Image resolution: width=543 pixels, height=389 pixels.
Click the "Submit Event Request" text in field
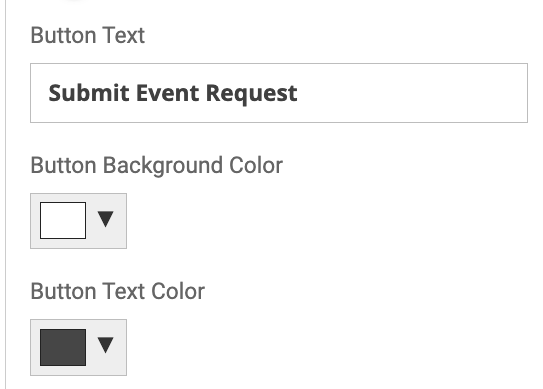pos(173,94)
